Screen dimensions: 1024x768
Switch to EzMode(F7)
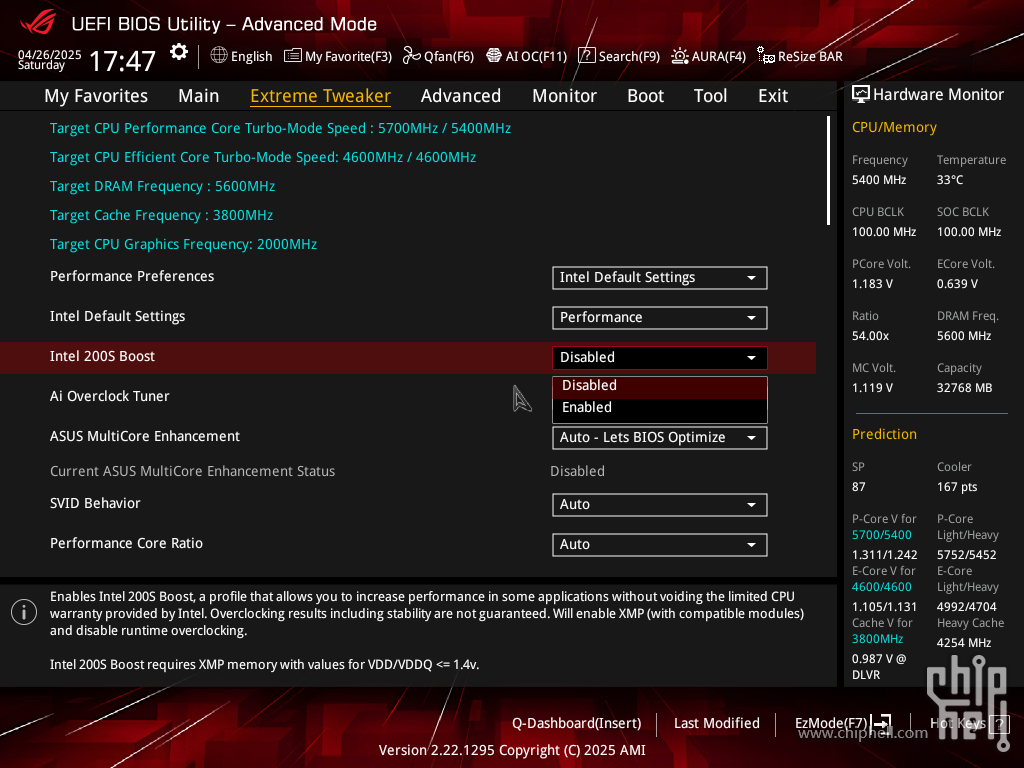(831, 724)
